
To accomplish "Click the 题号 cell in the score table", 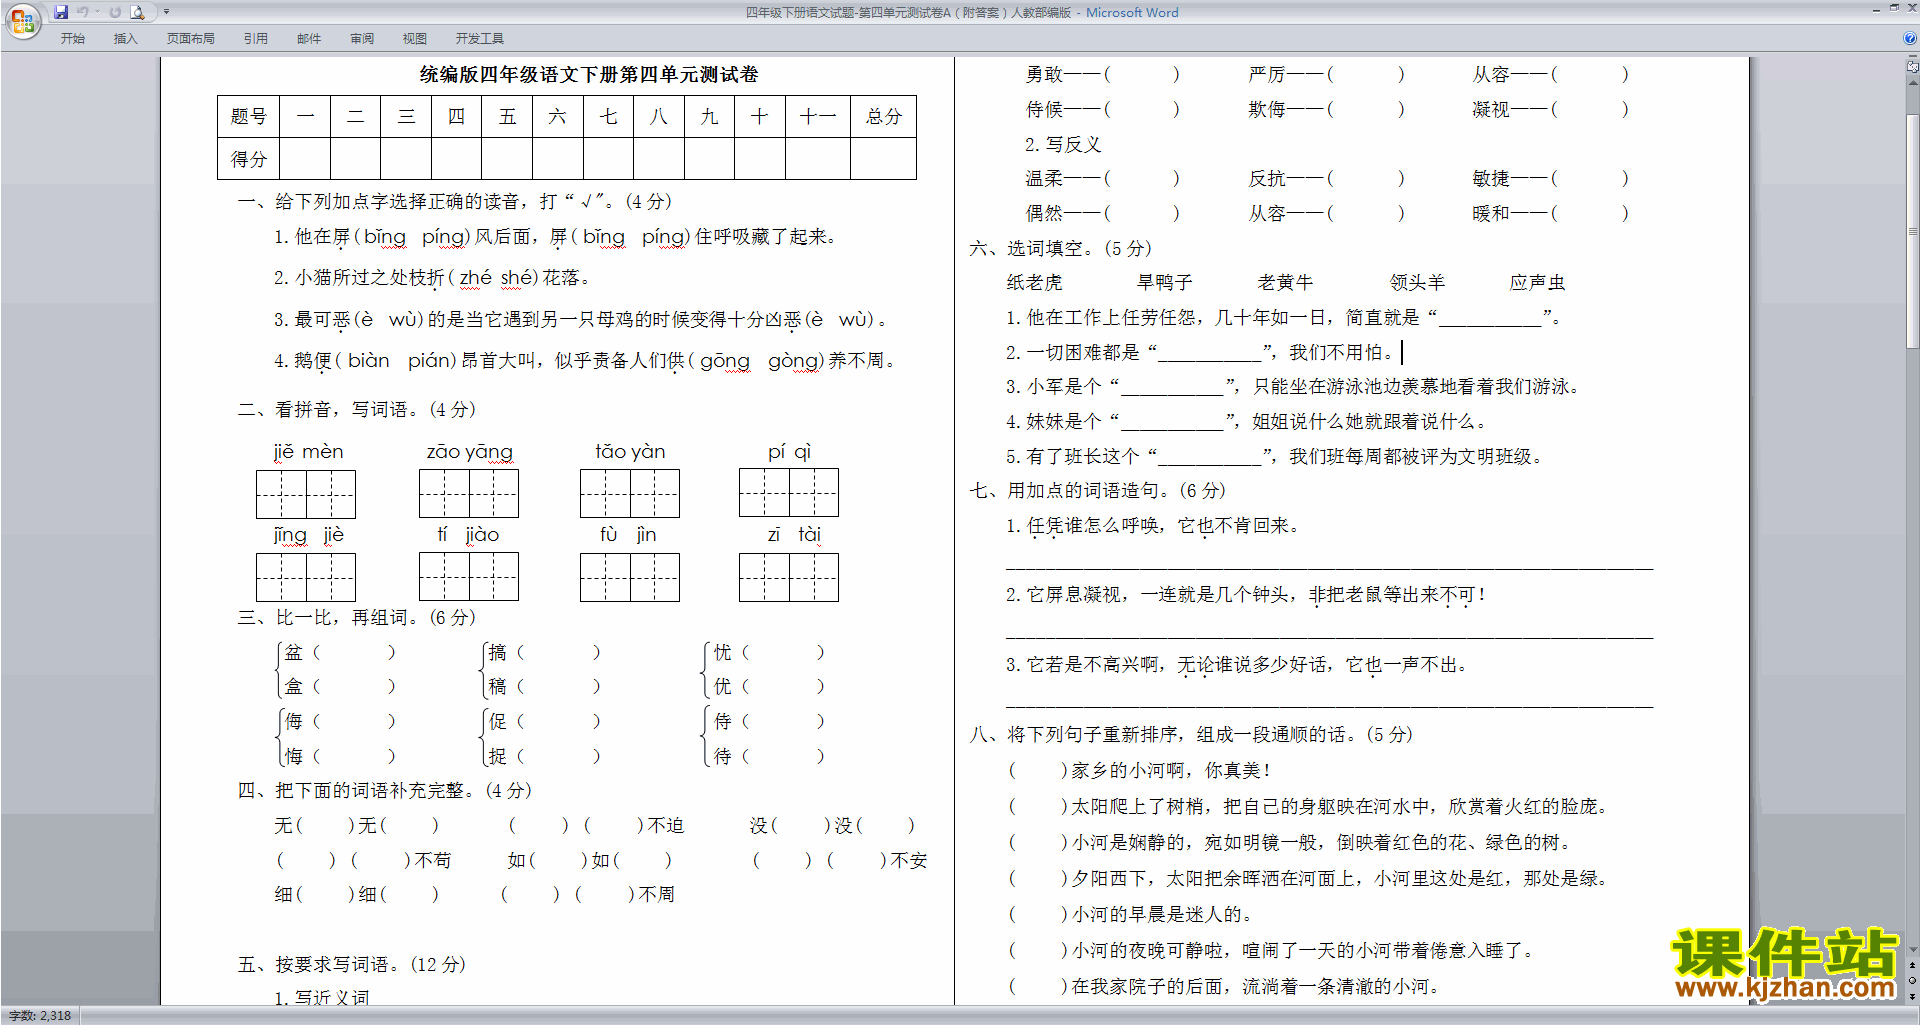I will click(249, 117).
